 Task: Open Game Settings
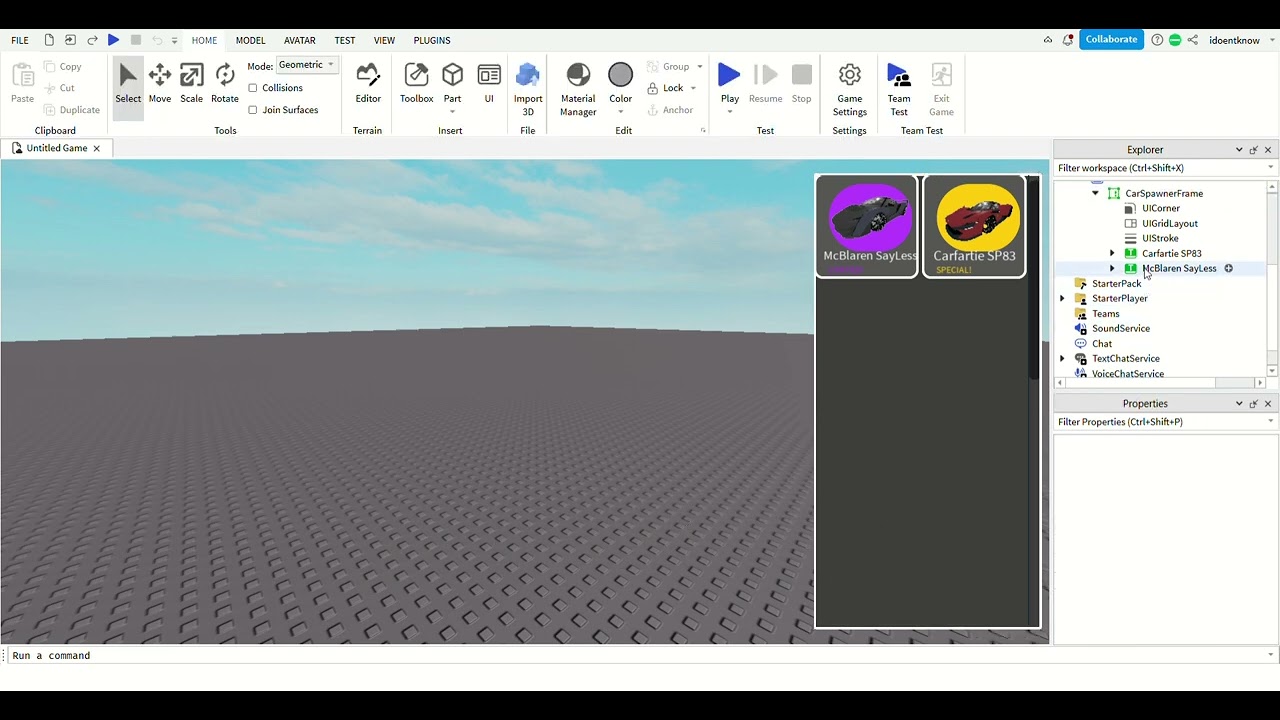pos(850,88)
